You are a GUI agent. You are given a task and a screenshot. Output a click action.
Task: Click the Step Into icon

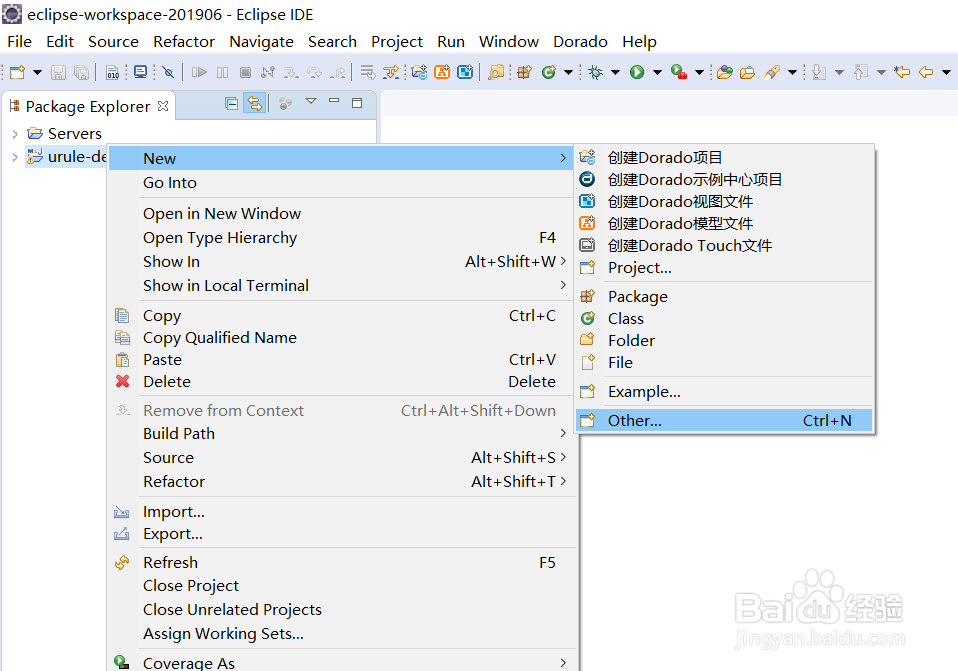point(291,72)
